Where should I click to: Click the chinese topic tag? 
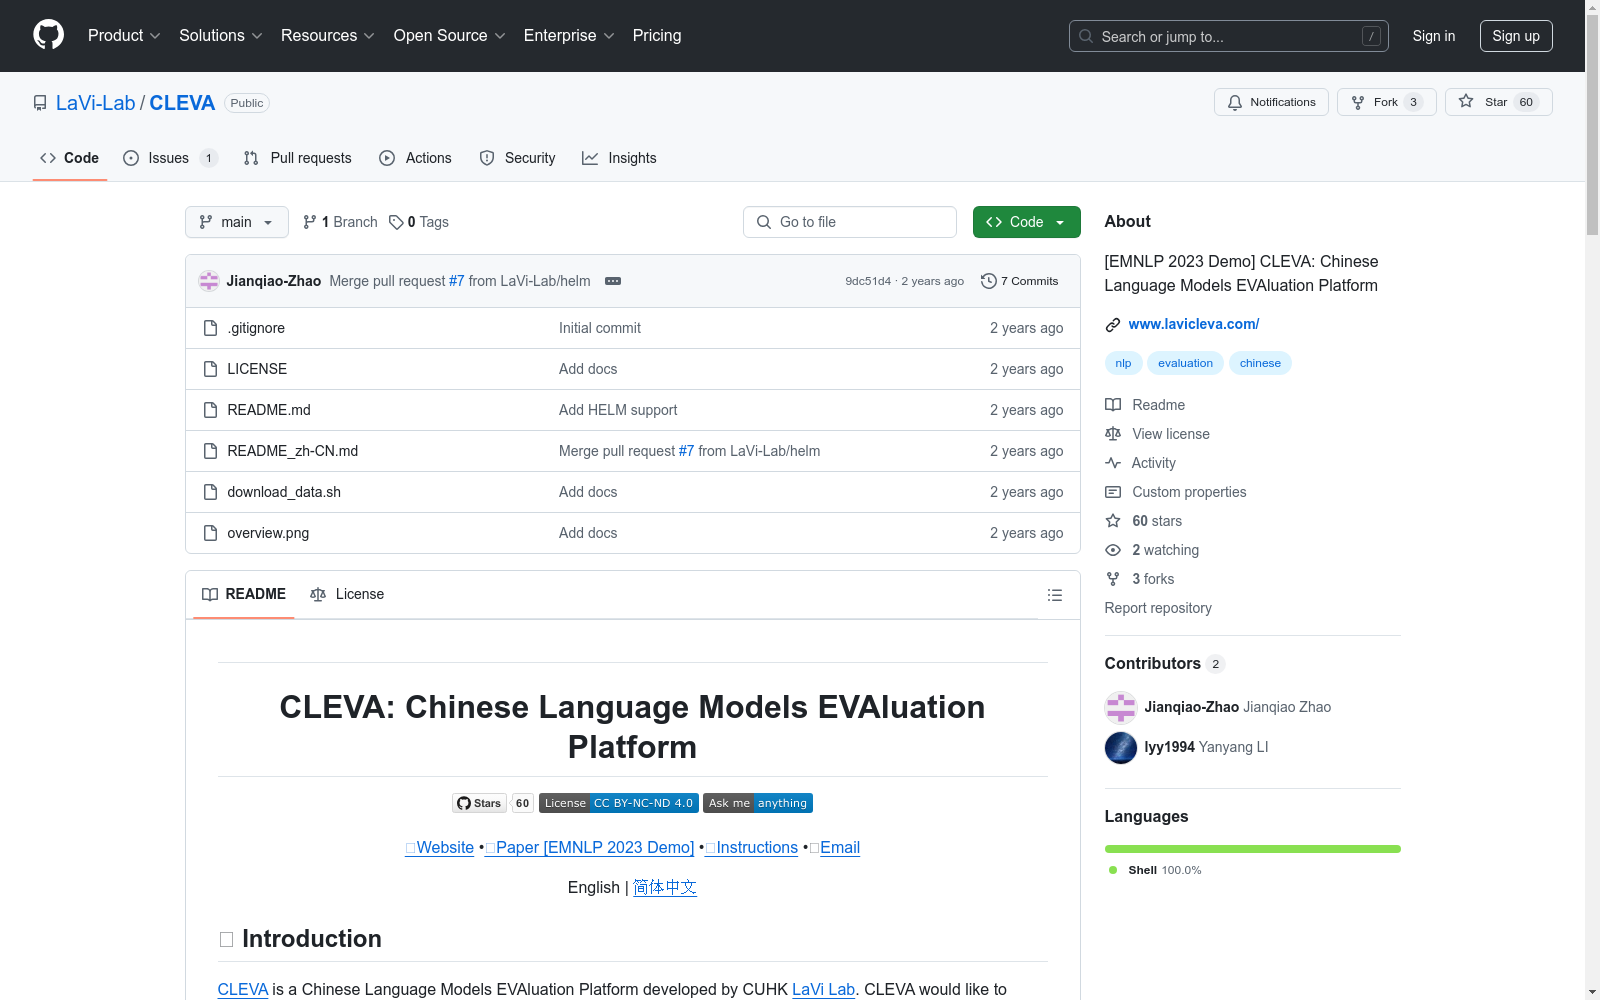point(1260,363)
